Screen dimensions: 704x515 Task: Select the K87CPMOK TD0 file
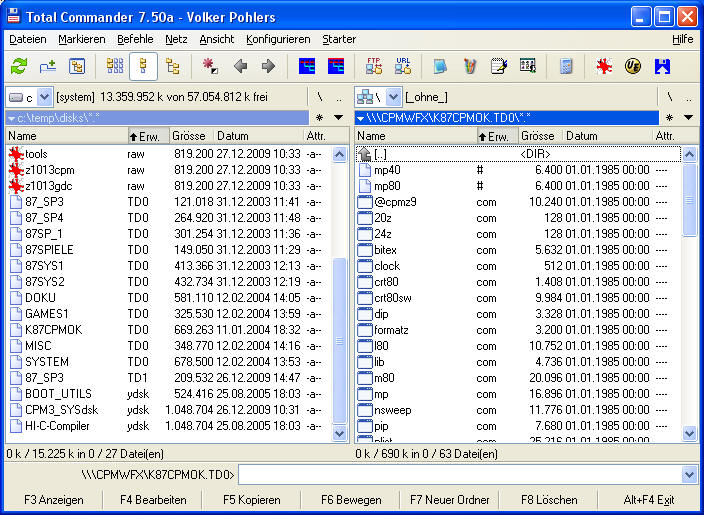click(x=168, y=330)
